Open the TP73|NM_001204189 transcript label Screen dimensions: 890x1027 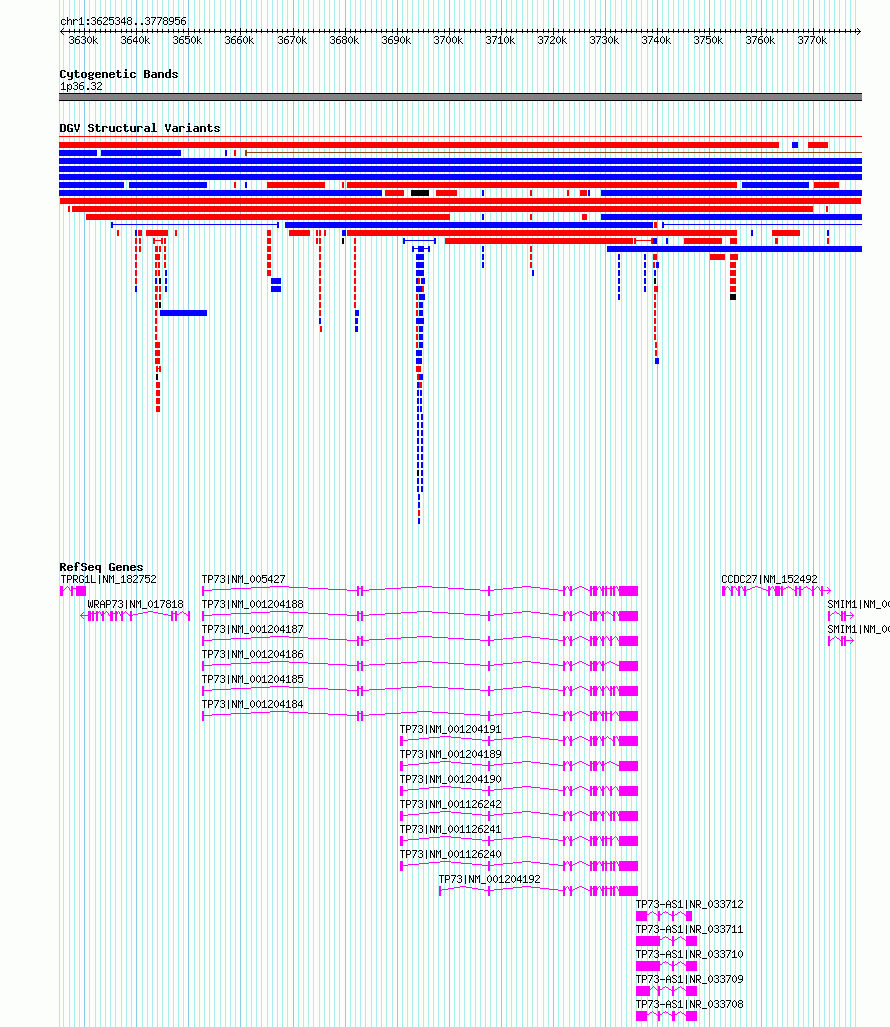[x=451, y=755]
